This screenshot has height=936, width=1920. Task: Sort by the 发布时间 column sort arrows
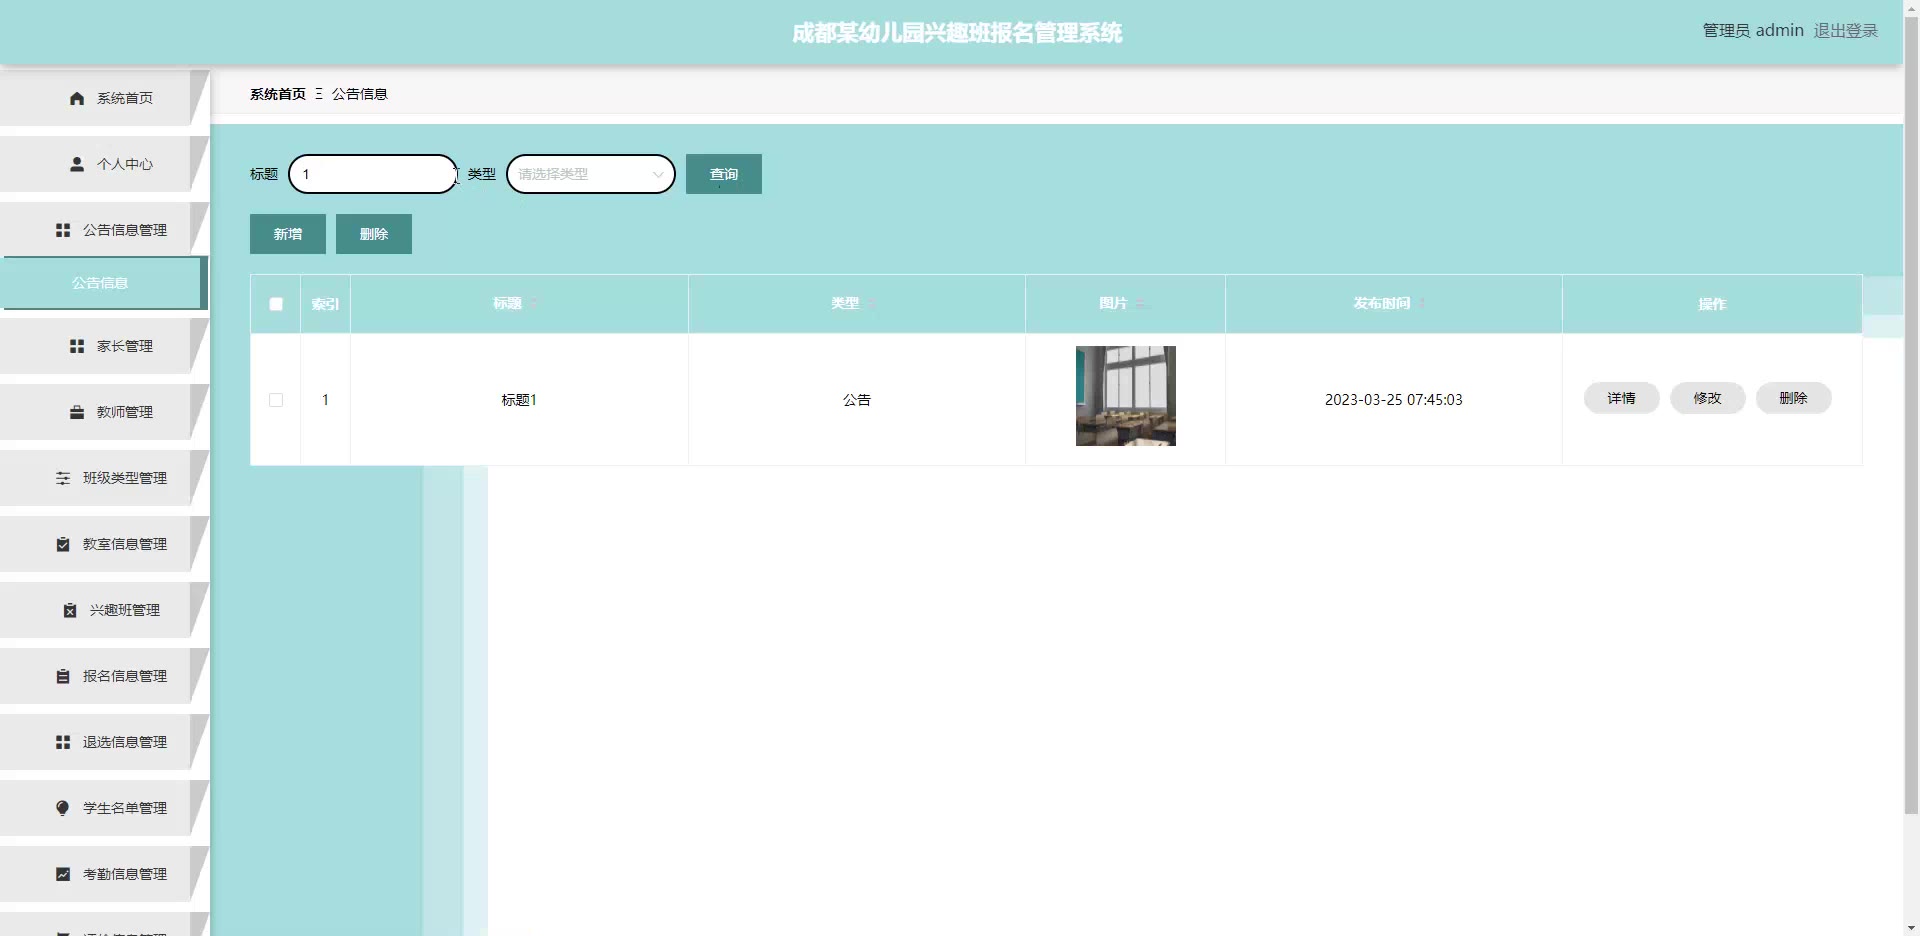pyautogui.click(x=1422, y=303)
